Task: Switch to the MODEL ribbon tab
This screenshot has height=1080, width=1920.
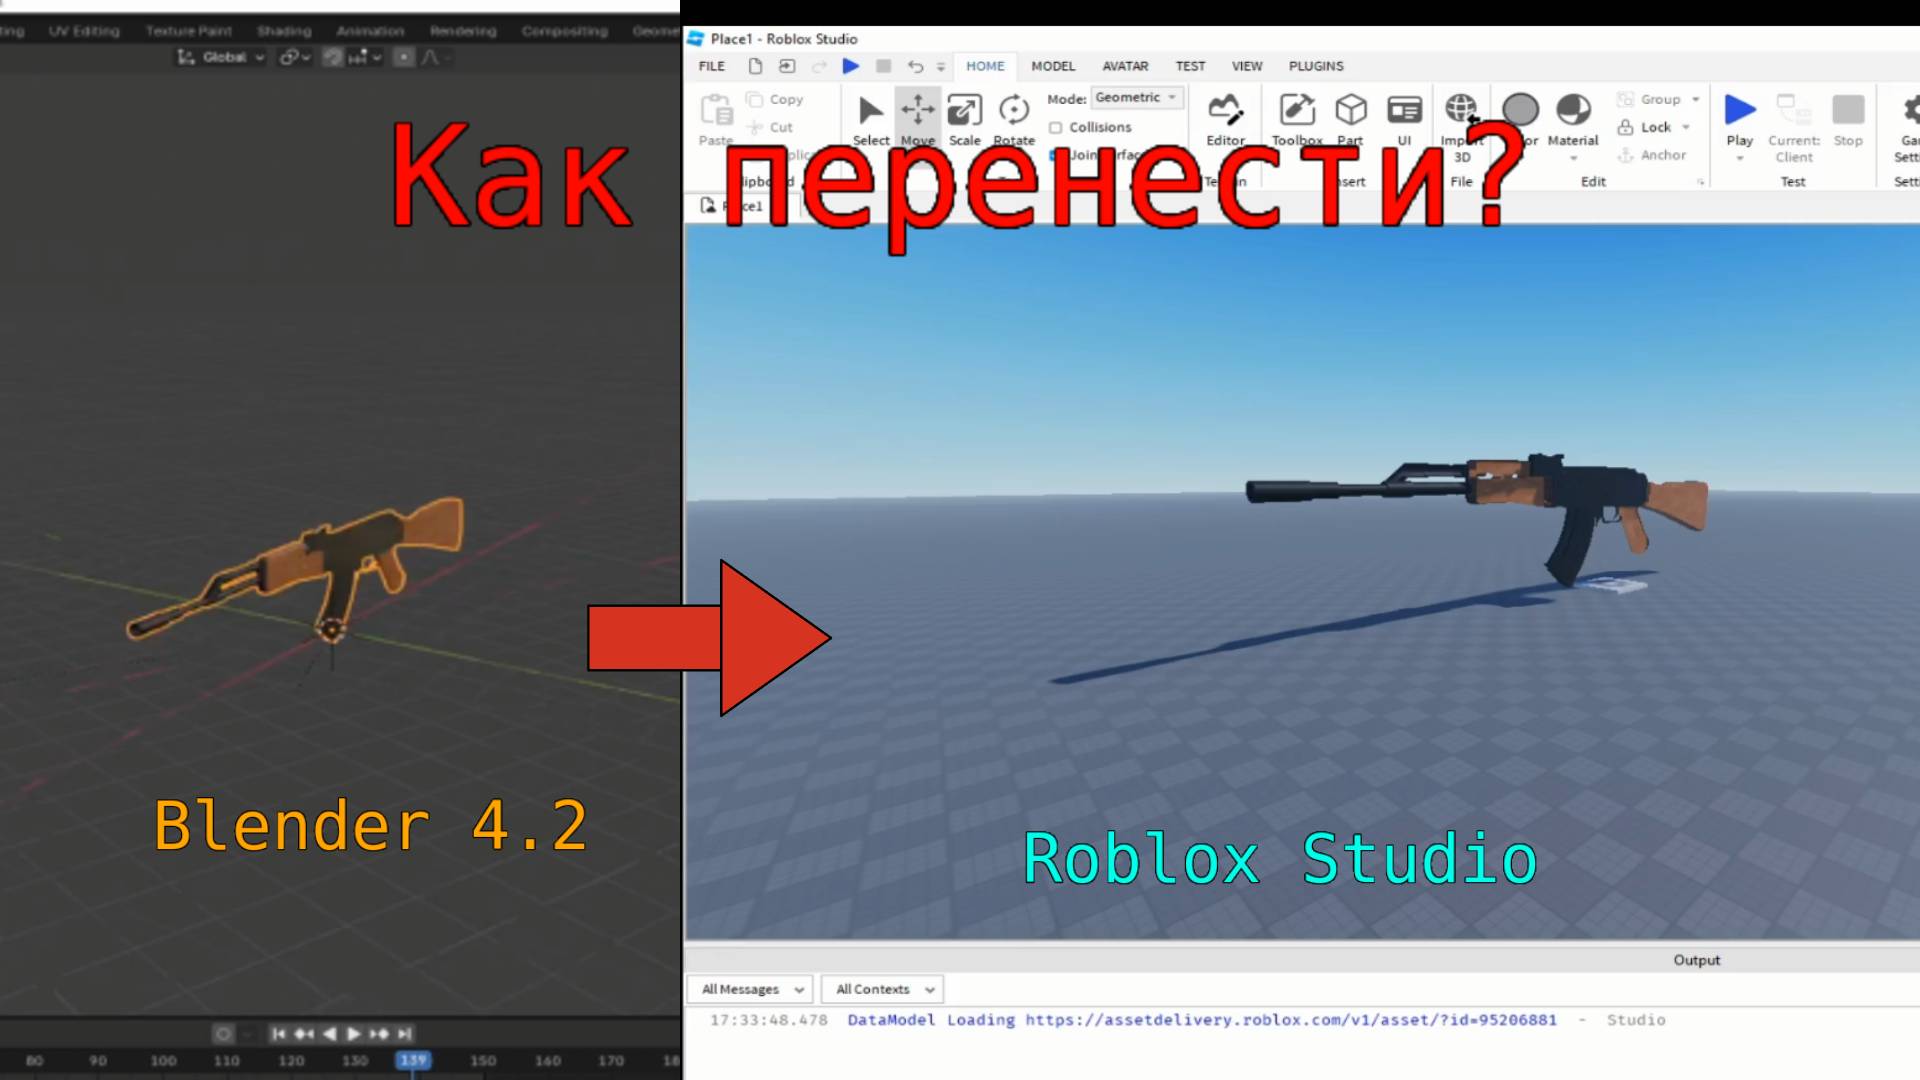Action: tap(1053, 66)
